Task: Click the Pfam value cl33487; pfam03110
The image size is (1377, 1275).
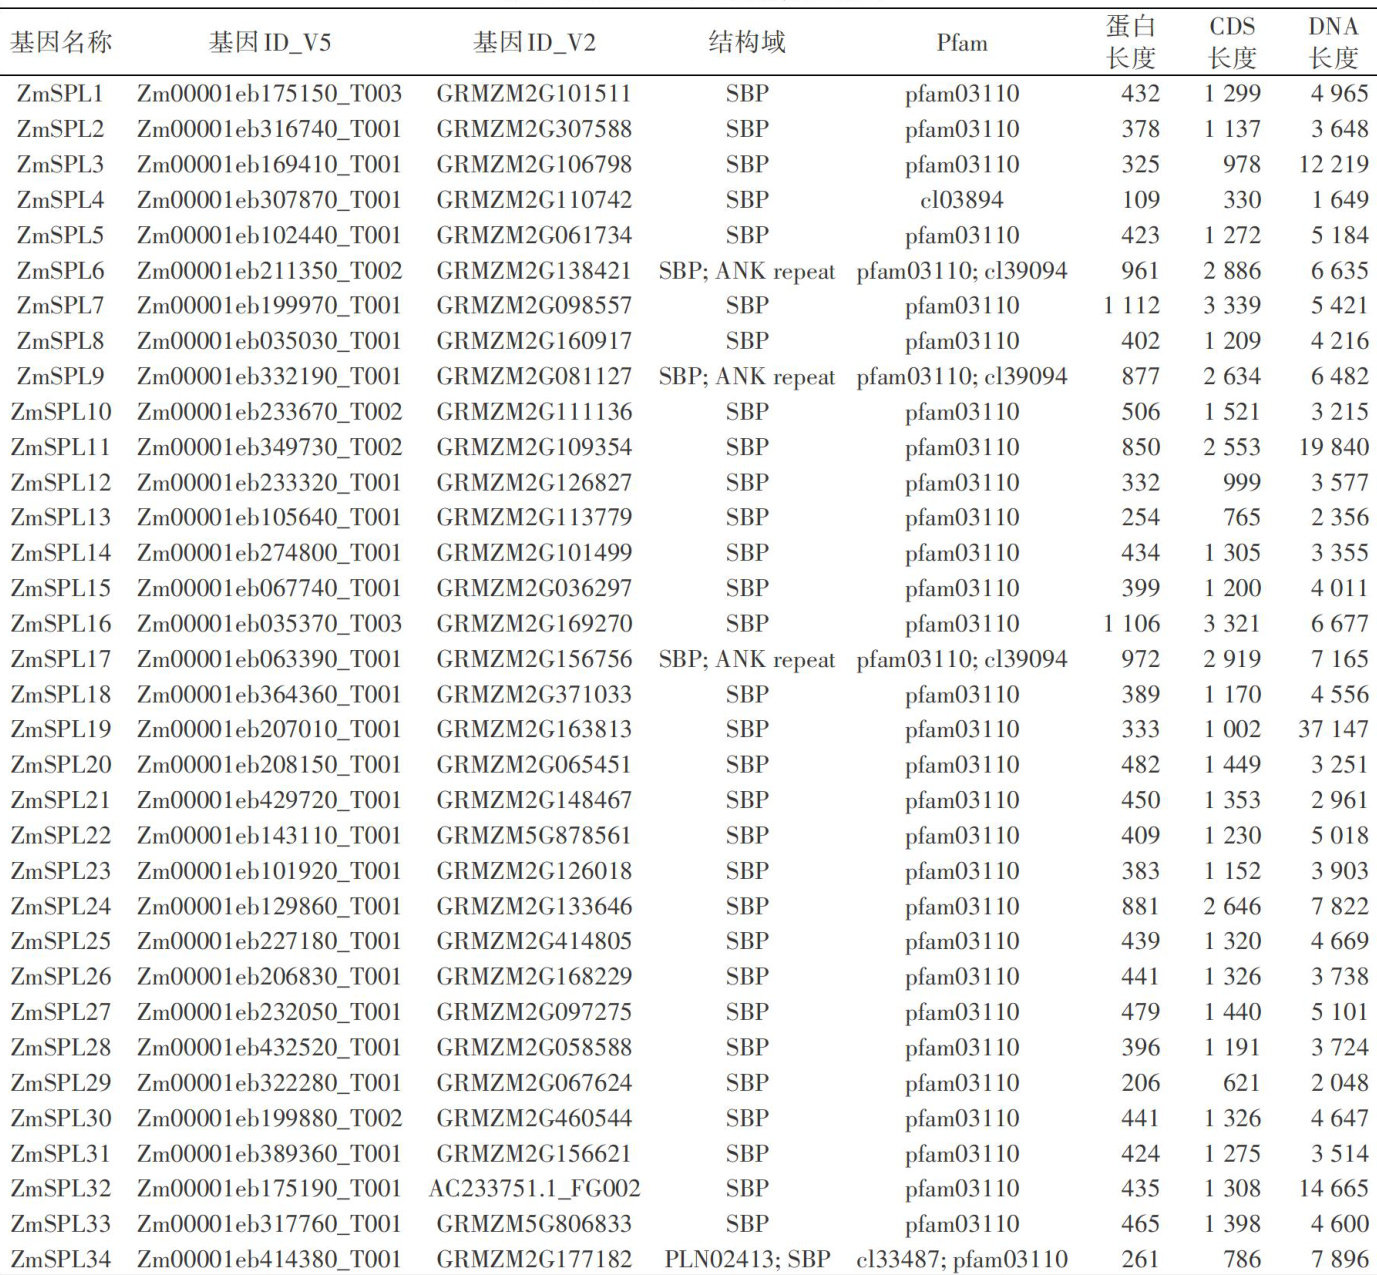Action: pyautogui.click(x=962, y=1259)
